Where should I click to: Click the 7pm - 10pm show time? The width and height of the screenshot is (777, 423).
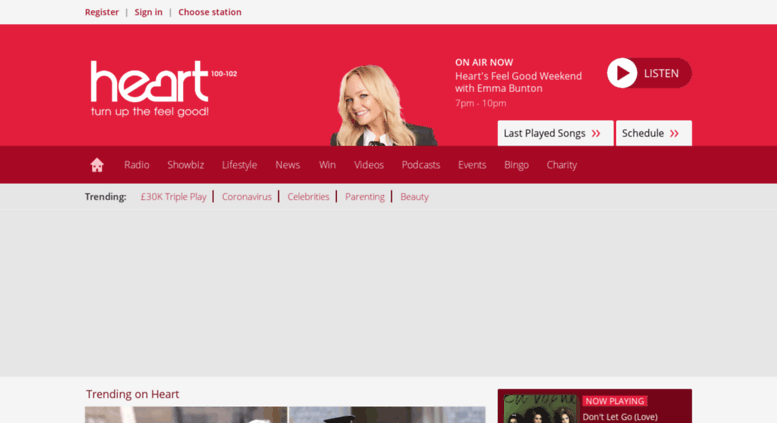481,103
